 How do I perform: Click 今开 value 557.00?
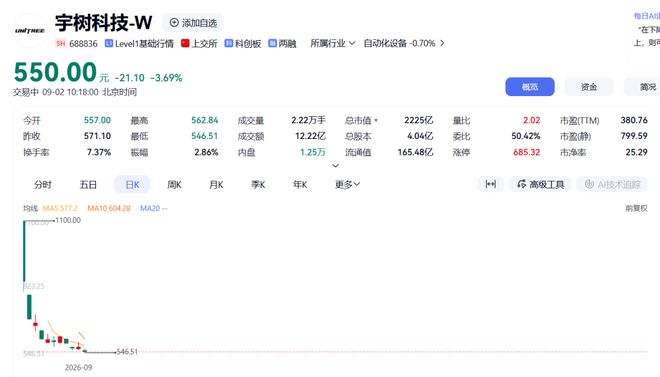[97, 120]
